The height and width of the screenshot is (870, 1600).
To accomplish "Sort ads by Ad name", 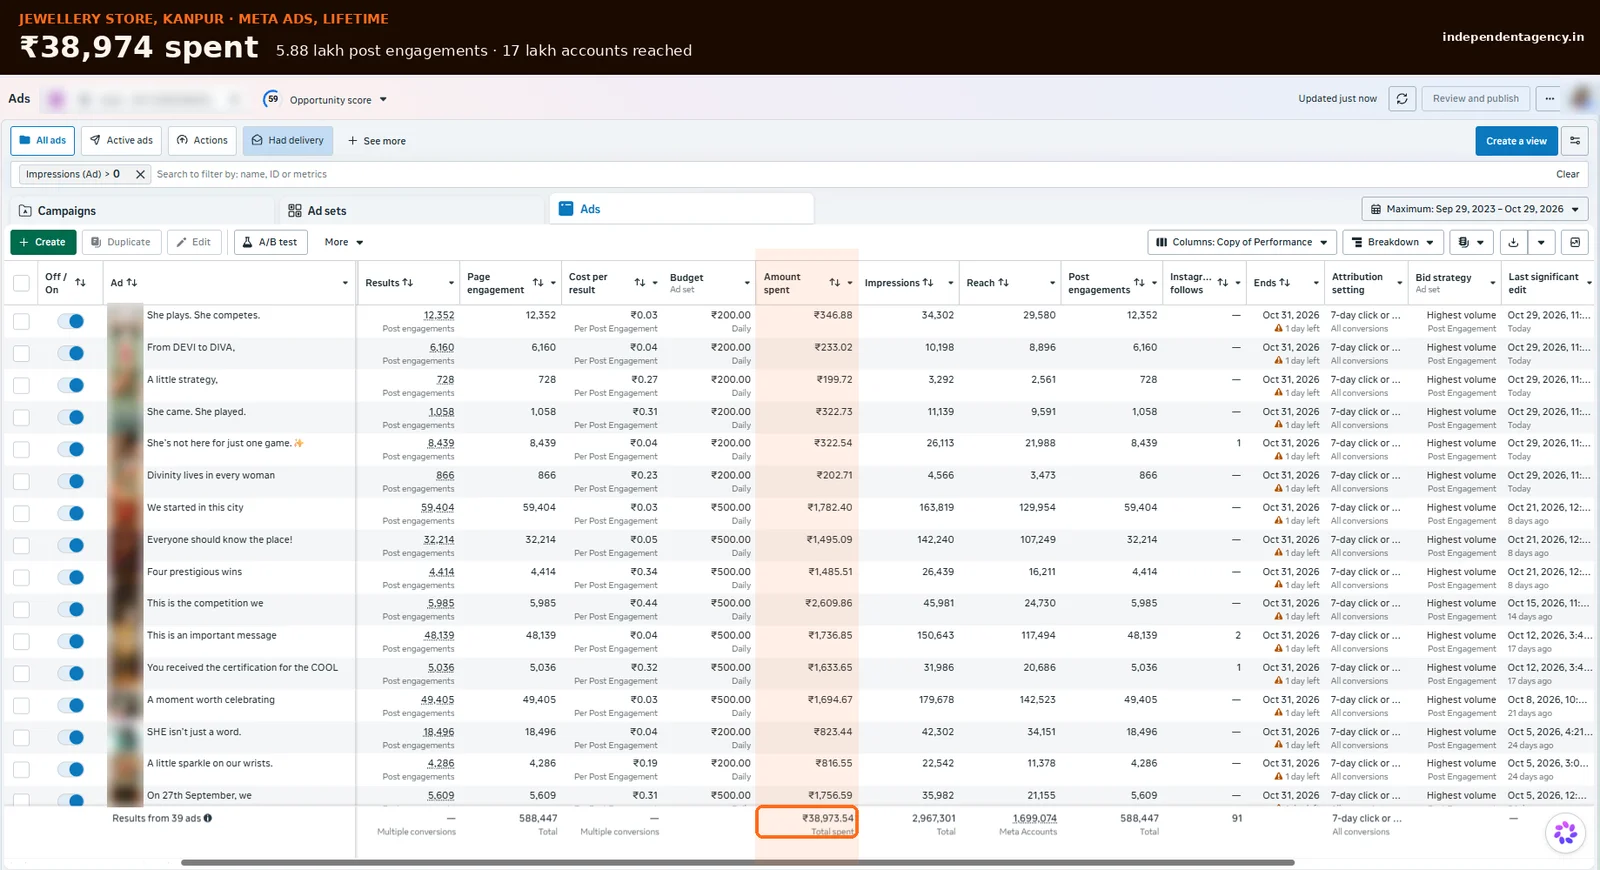I will coord(131,283).
